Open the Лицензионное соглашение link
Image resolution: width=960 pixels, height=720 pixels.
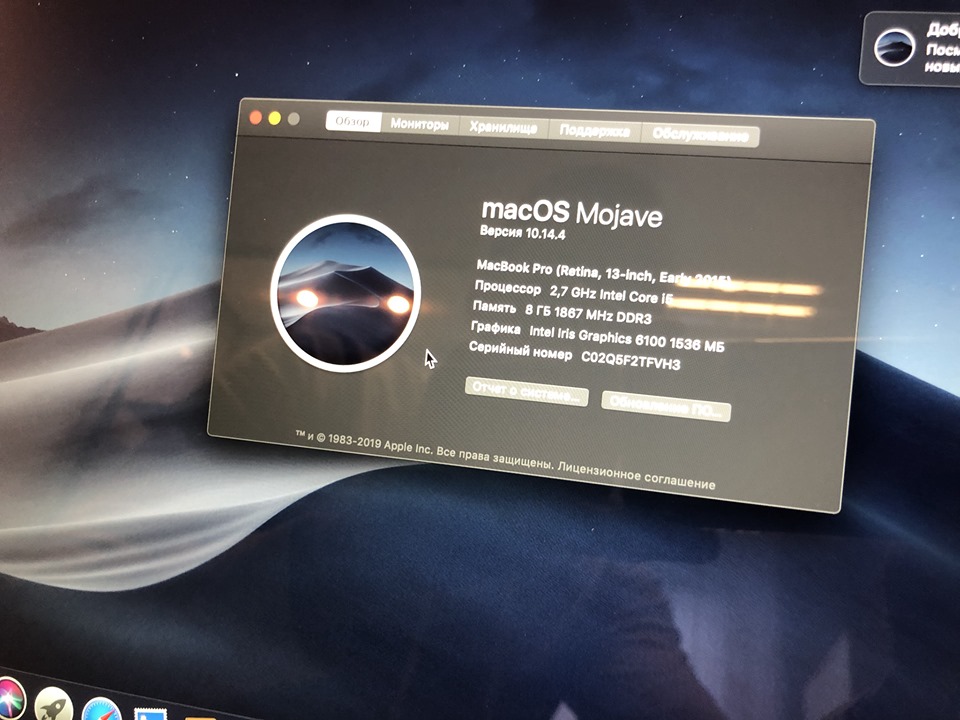point(637,475)
